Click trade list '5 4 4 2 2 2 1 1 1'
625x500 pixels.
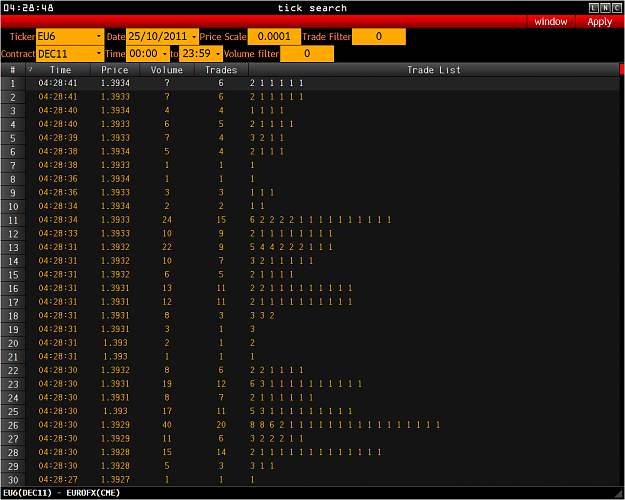(x=291, y=247)
